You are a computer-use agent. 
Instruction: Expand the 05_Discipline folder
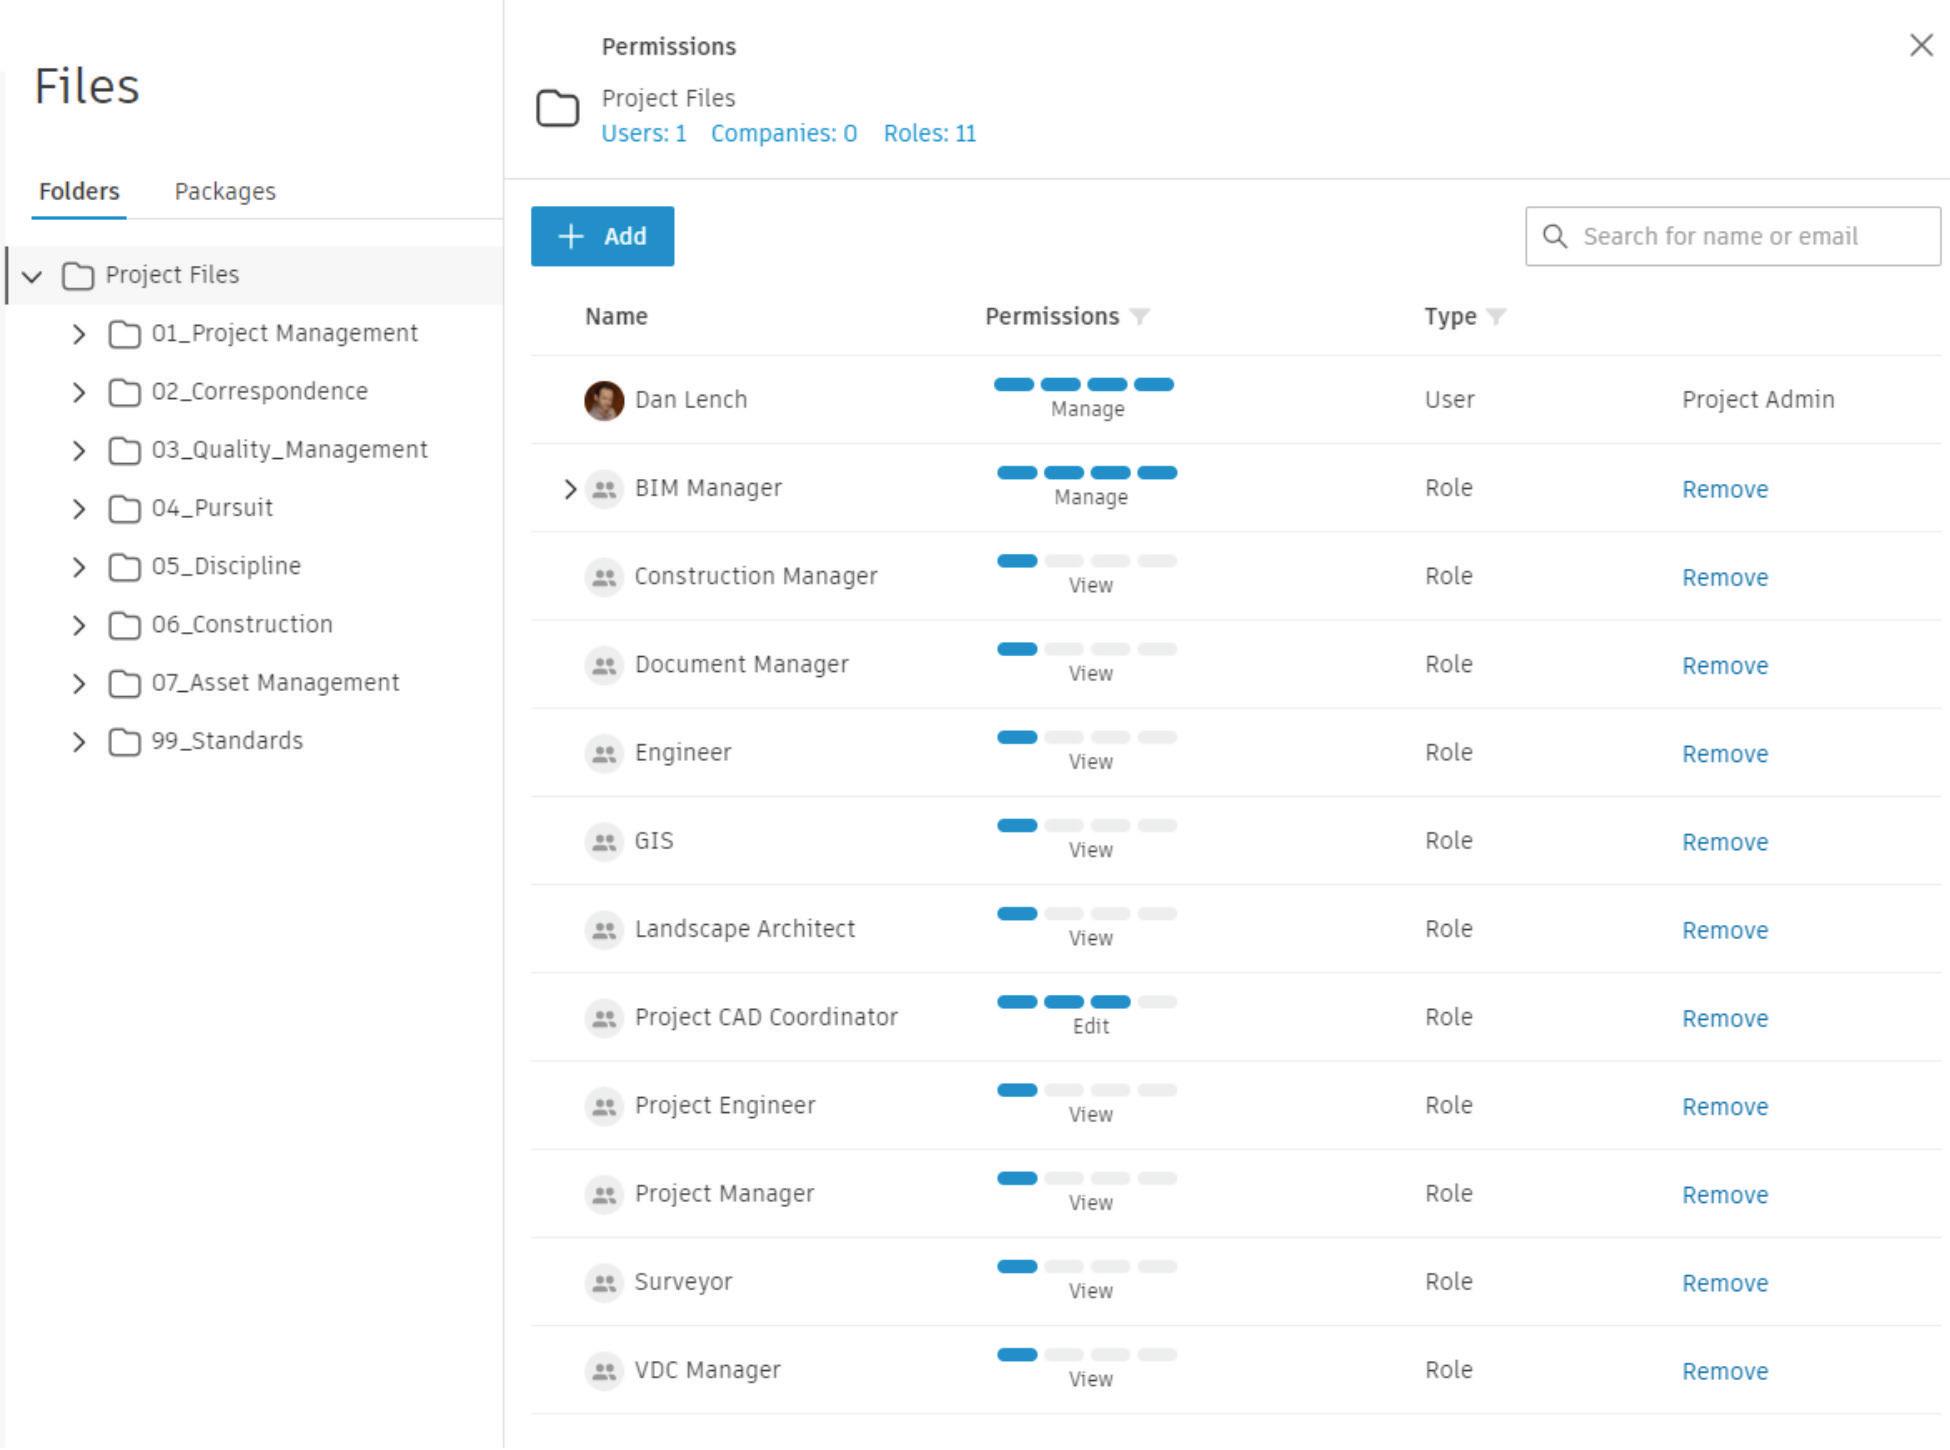pos(79,567)
